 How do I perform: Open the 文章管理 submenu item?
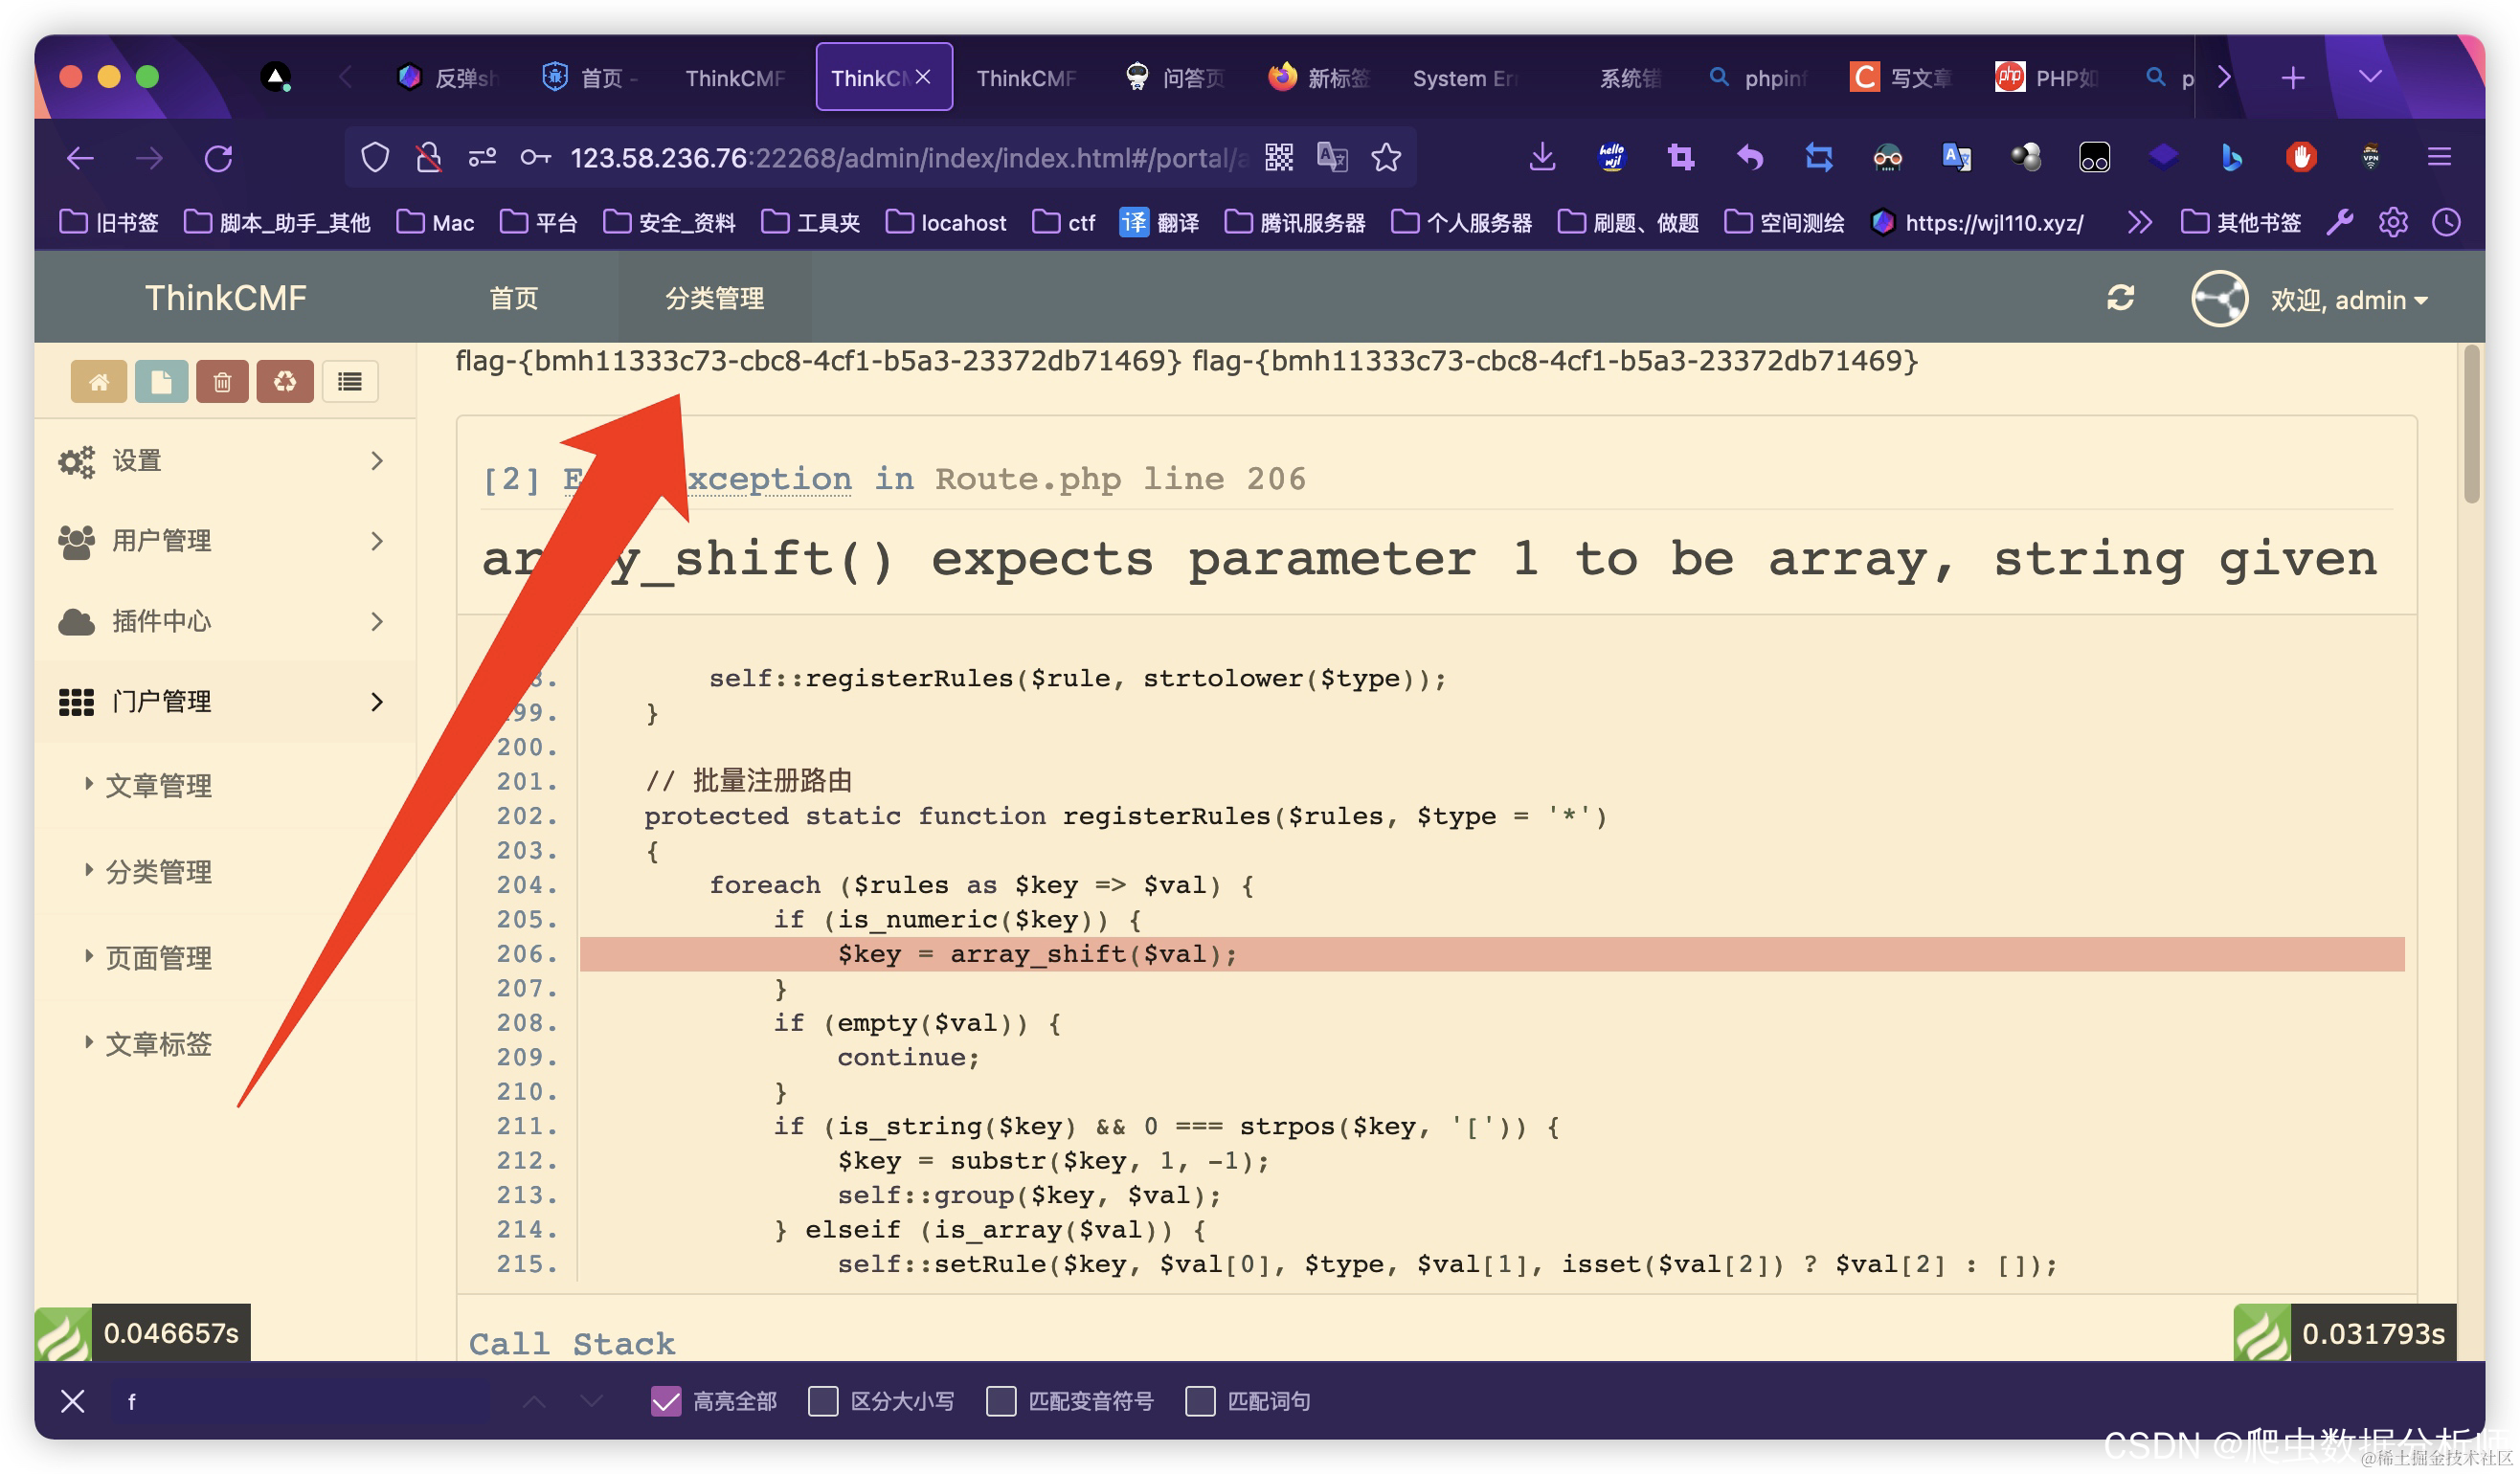pos(158,785)
